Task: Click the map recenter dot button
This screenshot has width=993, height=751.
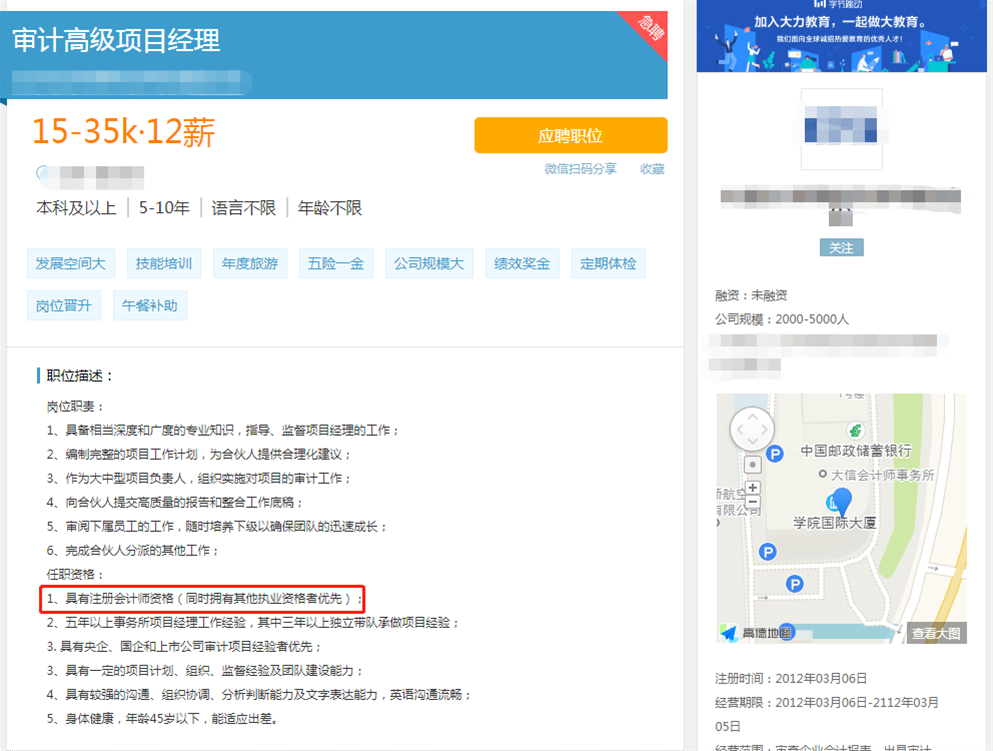Action: [752, 465]
